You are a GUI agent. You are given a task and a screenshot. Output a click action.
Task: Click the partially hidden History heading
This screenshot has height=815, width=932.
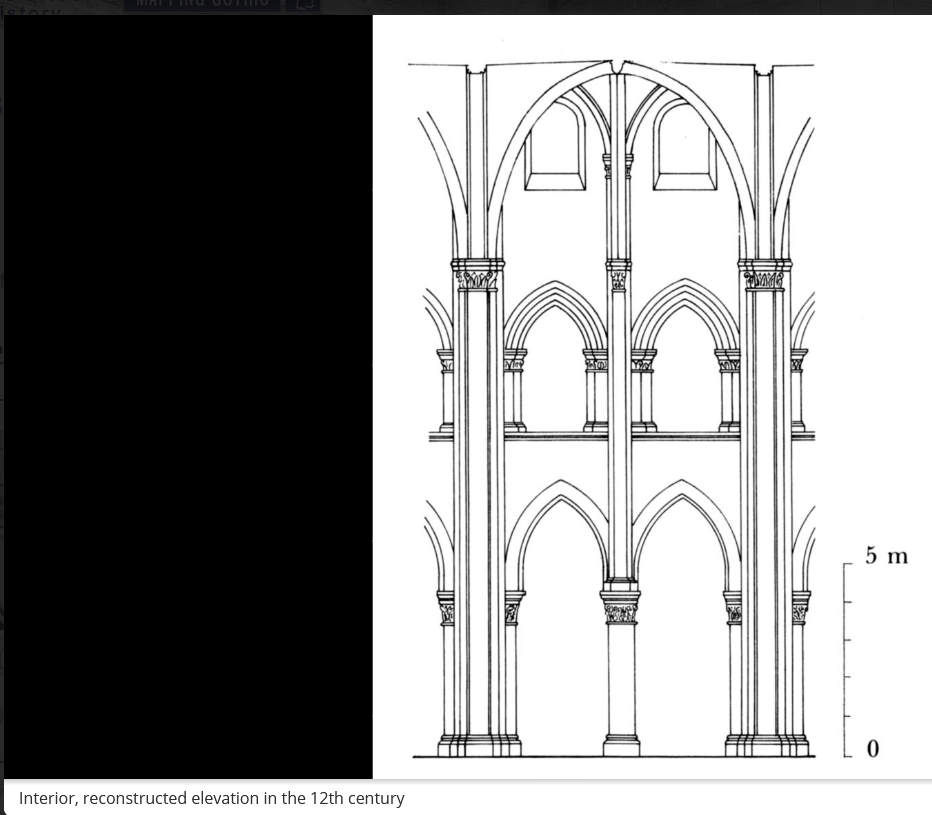(30, 10)
